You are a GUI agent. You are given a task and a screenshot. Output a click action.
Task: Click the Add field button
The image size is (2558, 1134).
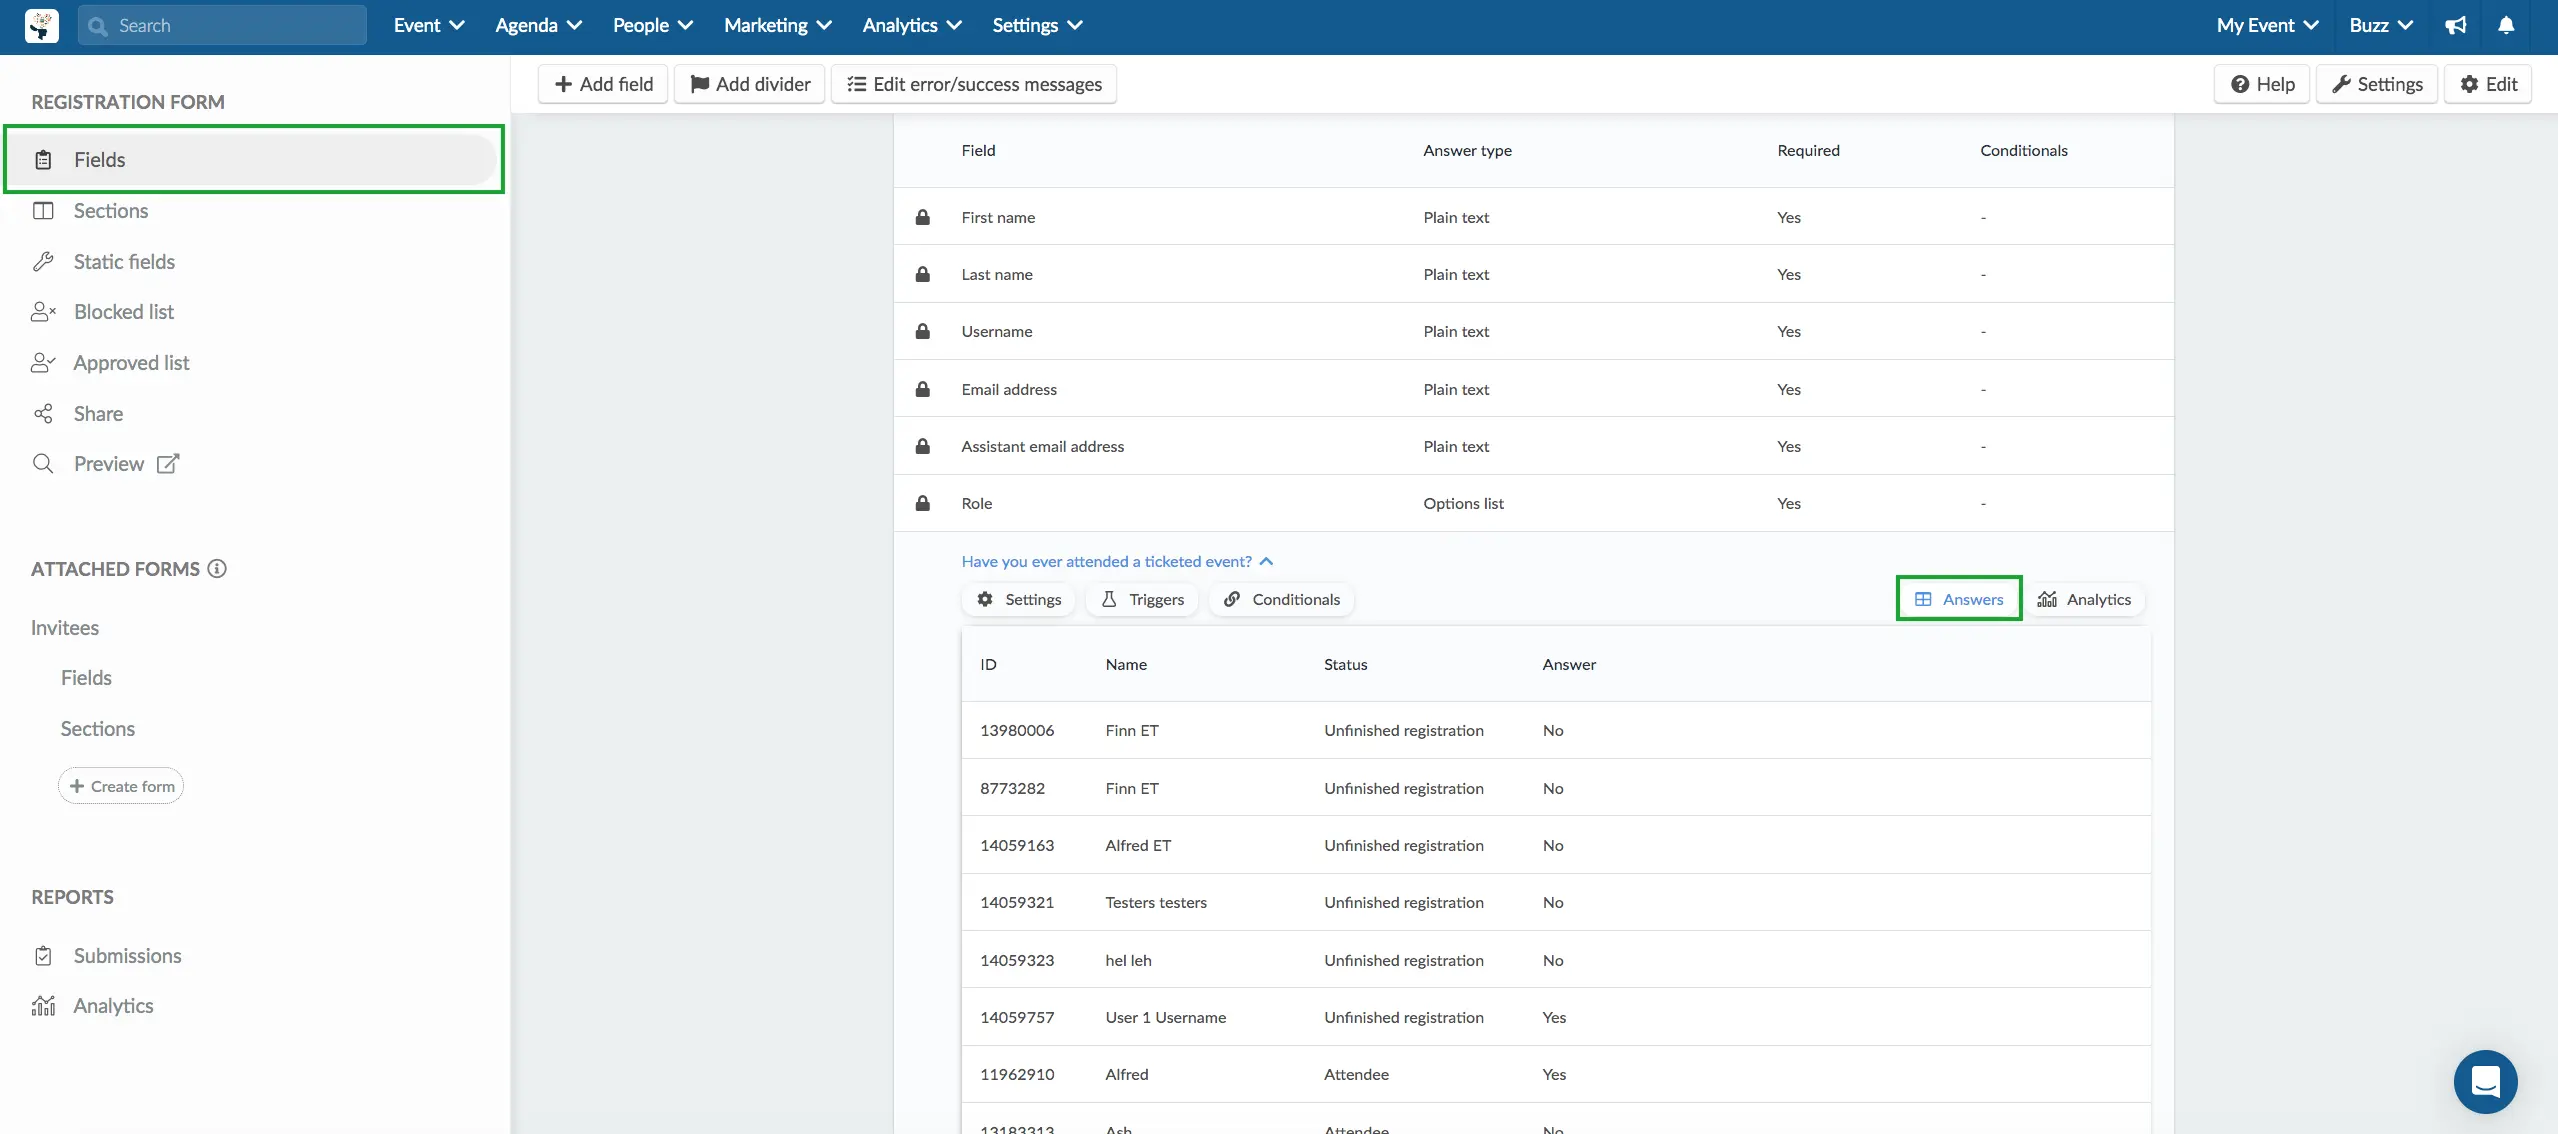603,84
